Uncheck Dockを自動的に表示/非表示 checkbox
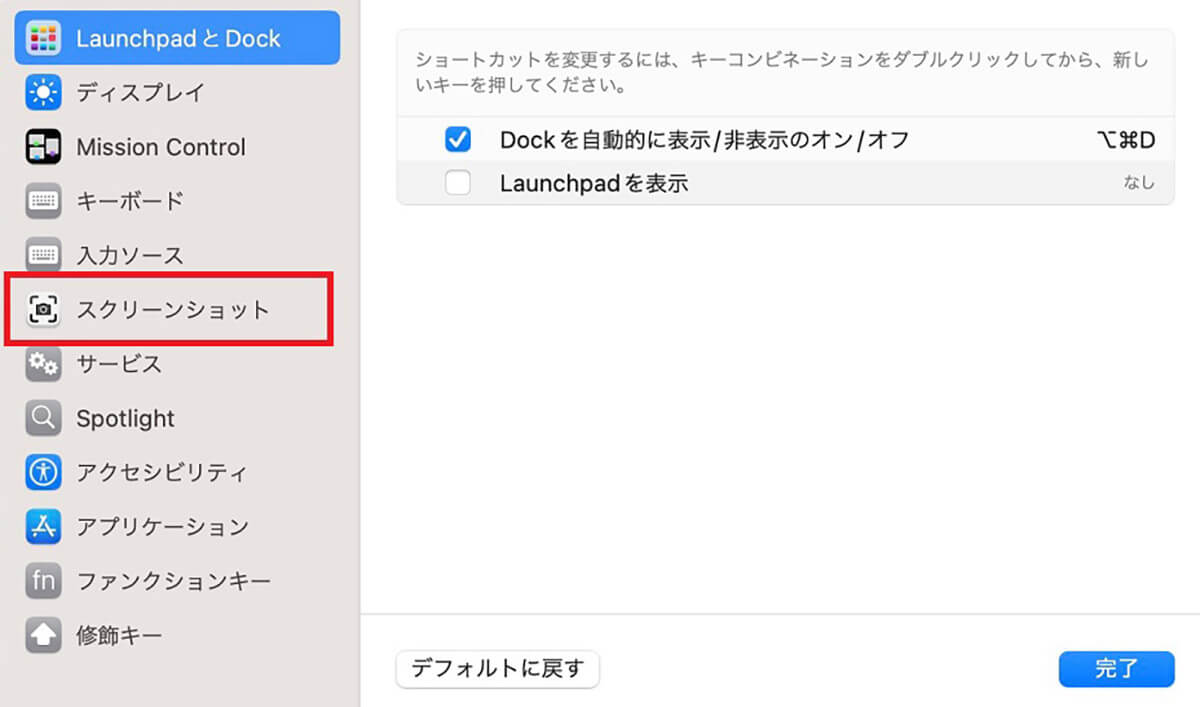 pos(458,140)
